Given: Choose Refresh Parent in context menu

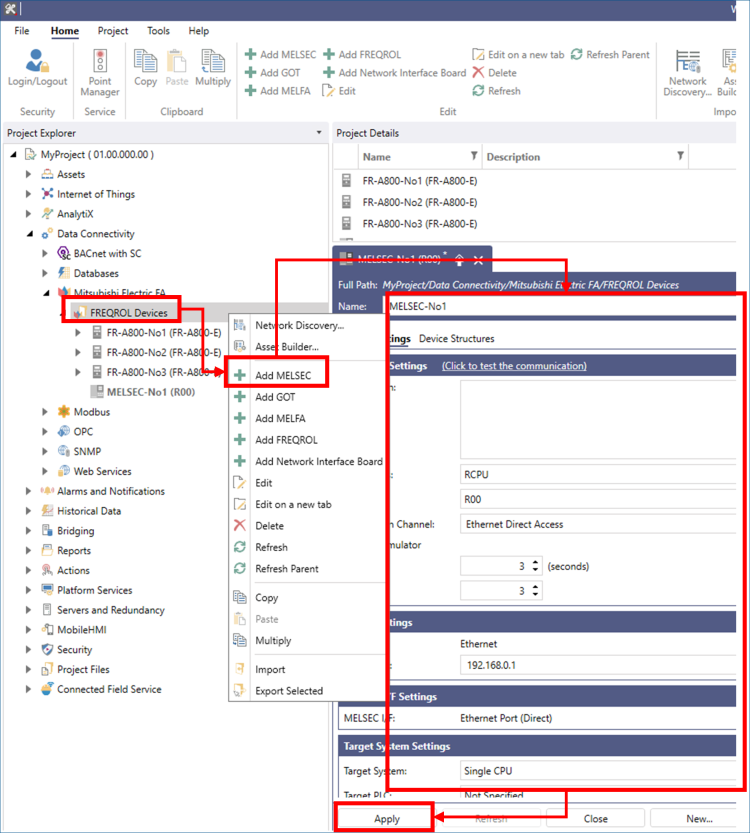Looking at the screenshot, I should (x=287, y=568).
